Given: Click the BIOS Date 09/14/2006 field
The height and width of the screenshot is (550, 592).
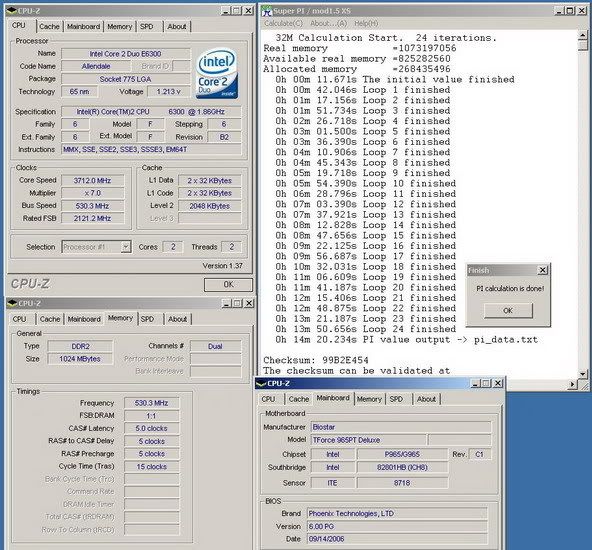Looking at the screenshot, I should click(x=397, y=539).
